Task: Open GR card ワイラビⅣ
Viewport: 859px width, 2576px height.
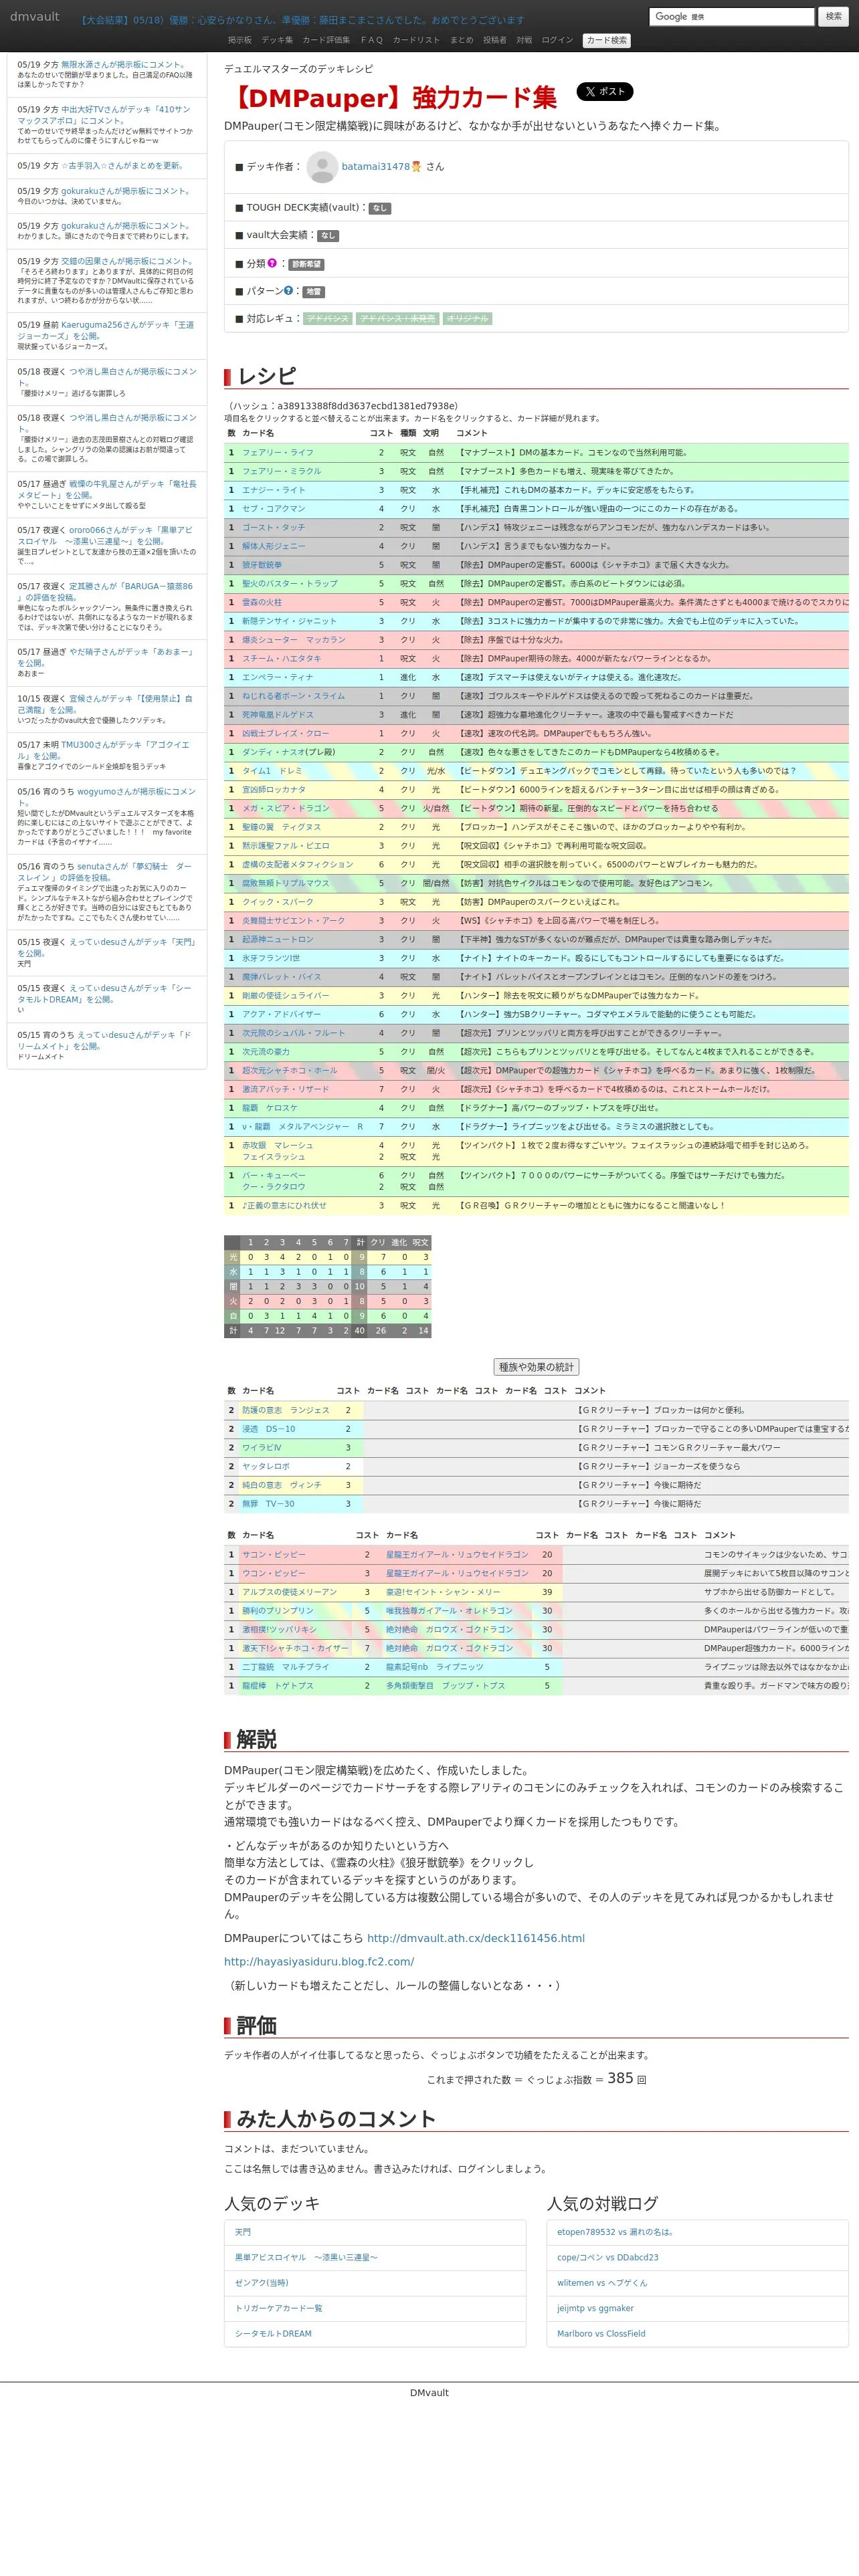Action: click(x=262, y=1448)
